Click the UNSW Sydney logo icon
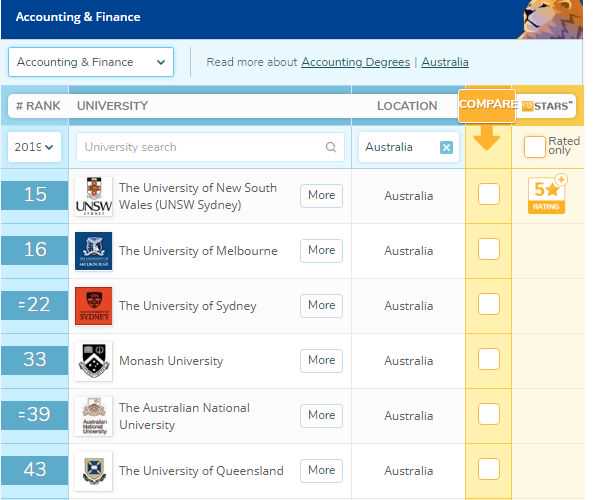The height and width of the screenshot is (500, 605). [x=94, y=196]
